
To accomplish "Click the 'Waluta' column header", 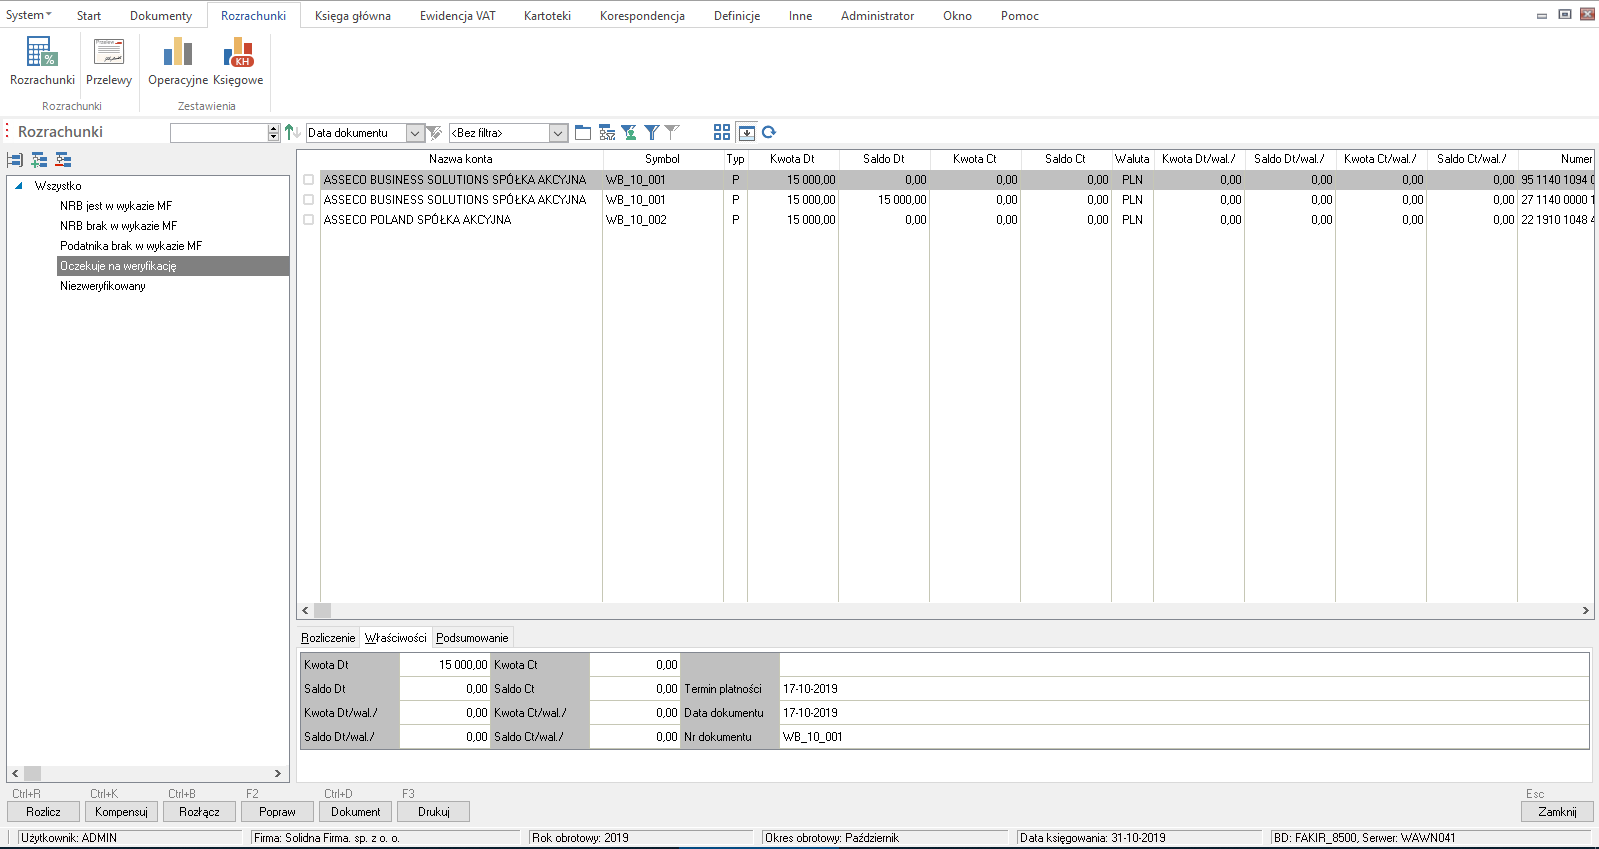I will pyautogui.click(x=1132, y=159).
